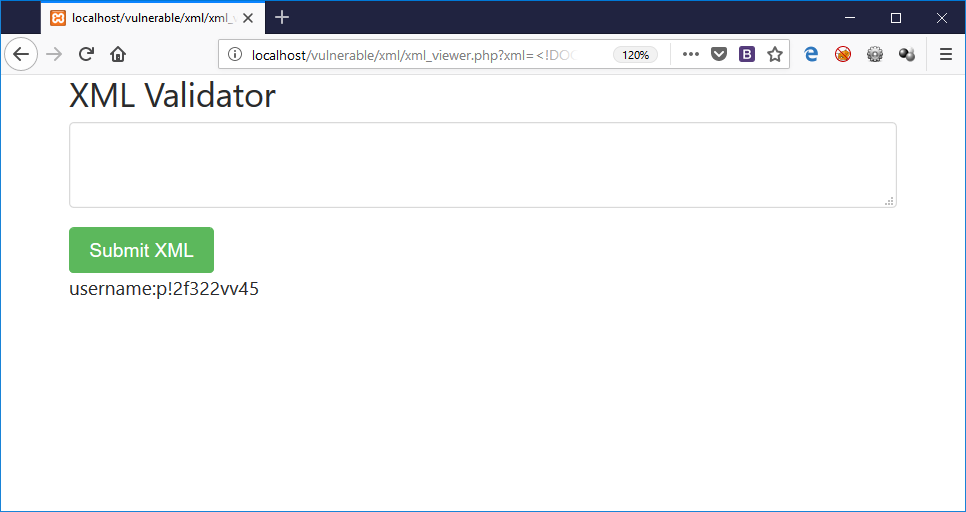Screen dimensions: 966x512
Task: Click the XML Validator heading
Action: [x=172, y=96]
